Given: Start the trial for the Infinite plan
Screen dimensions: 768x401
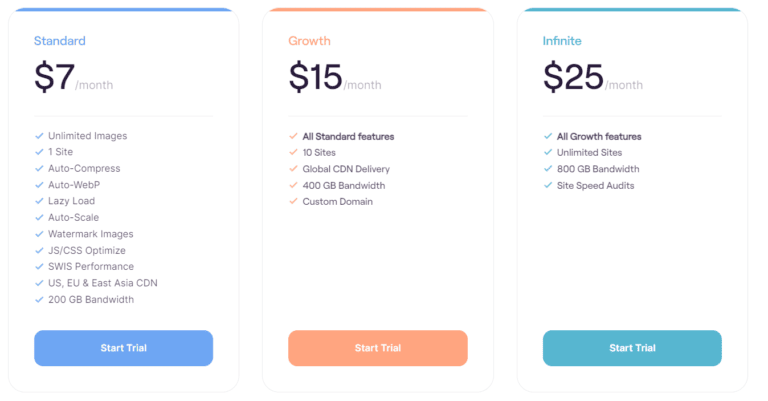Looking at the screenshot, I should click(632, 348).
